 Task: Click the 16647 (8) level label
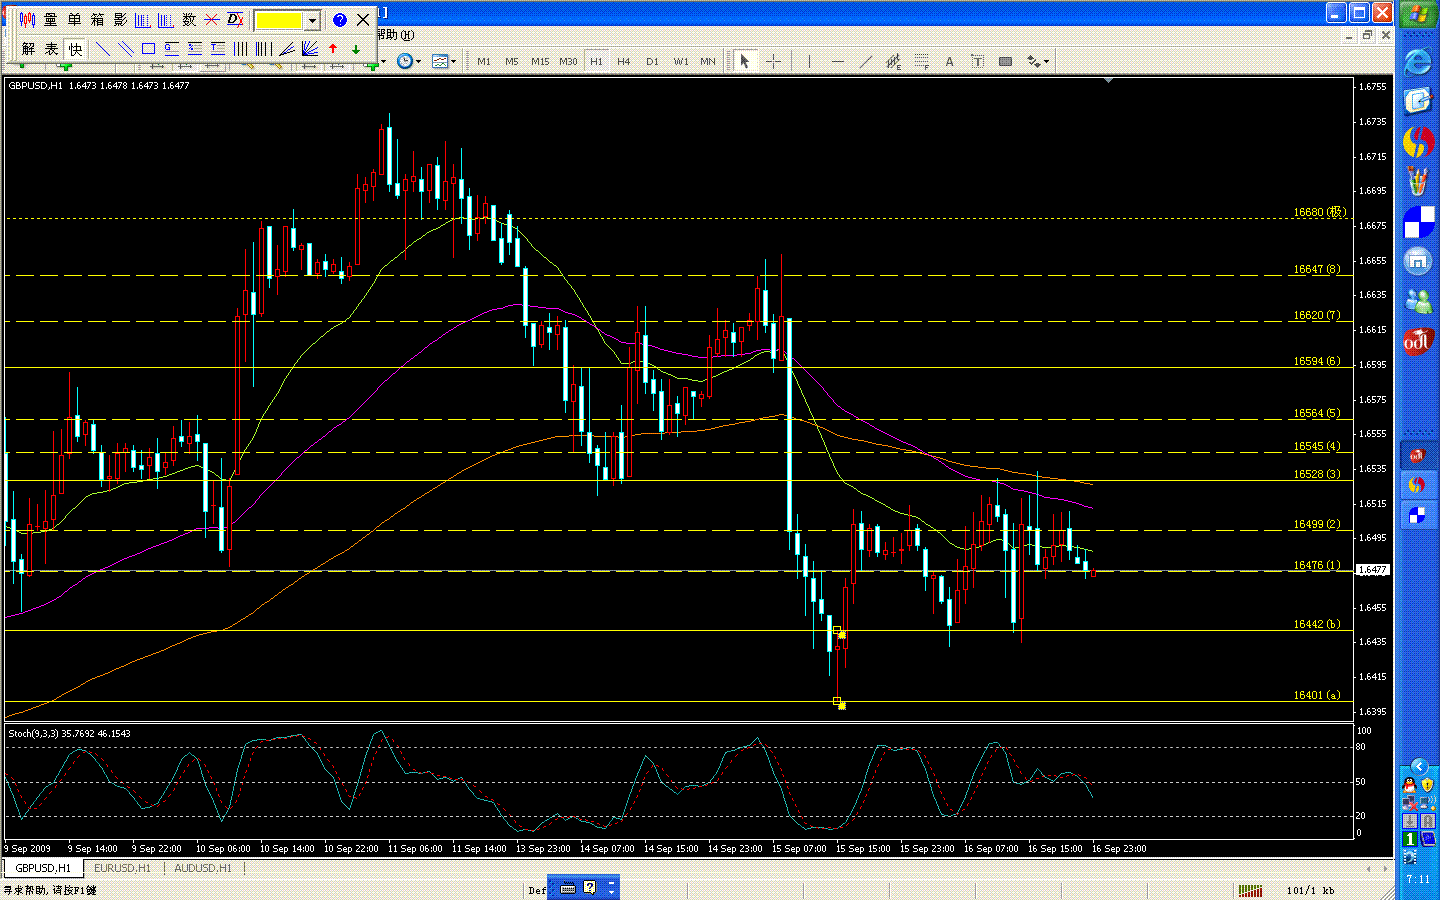1317,269
